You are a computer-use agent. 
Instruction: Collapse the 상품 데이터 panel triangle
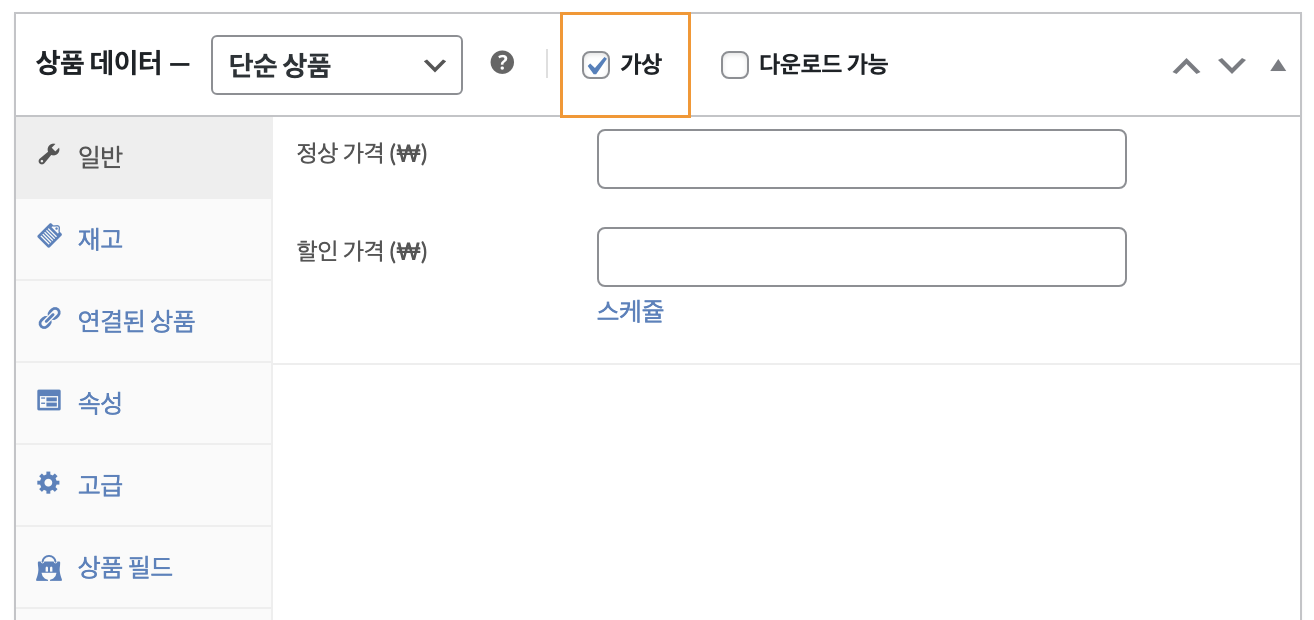(1277, 66)
